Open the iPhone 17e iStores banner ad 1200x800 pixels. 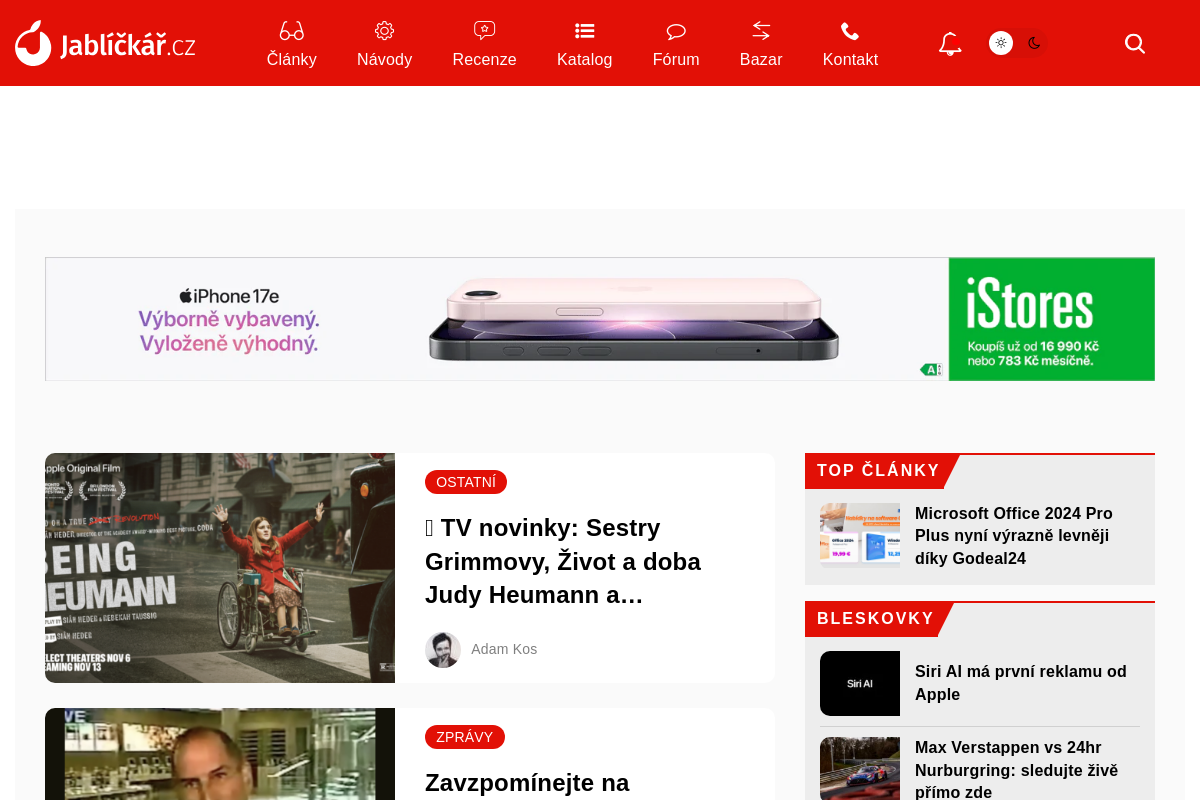(600, 319)
